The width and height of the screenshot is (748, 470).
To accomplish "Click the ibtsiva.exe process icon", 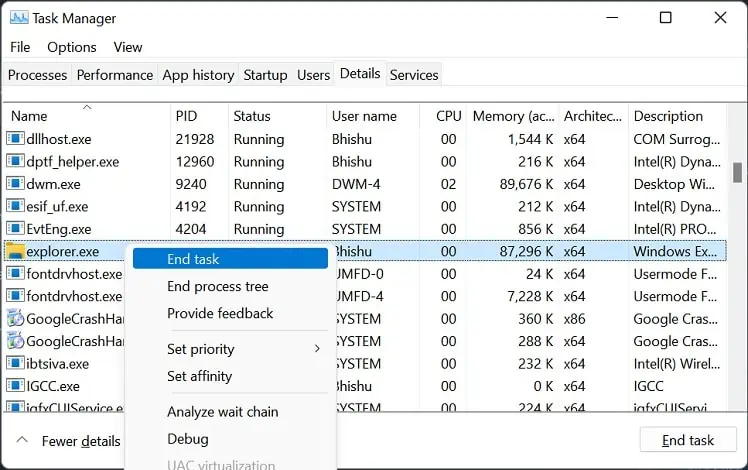I will pos(15,363).
